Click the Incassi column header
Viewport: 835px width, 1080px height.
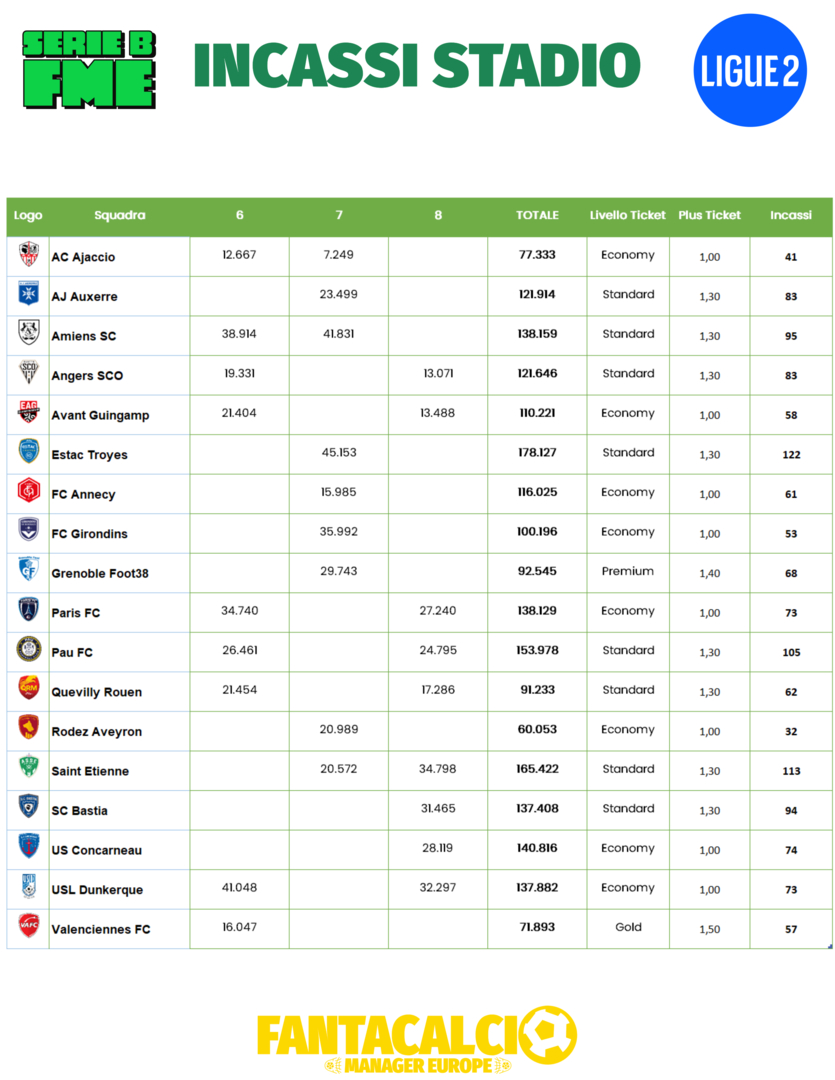coord(790,215)
